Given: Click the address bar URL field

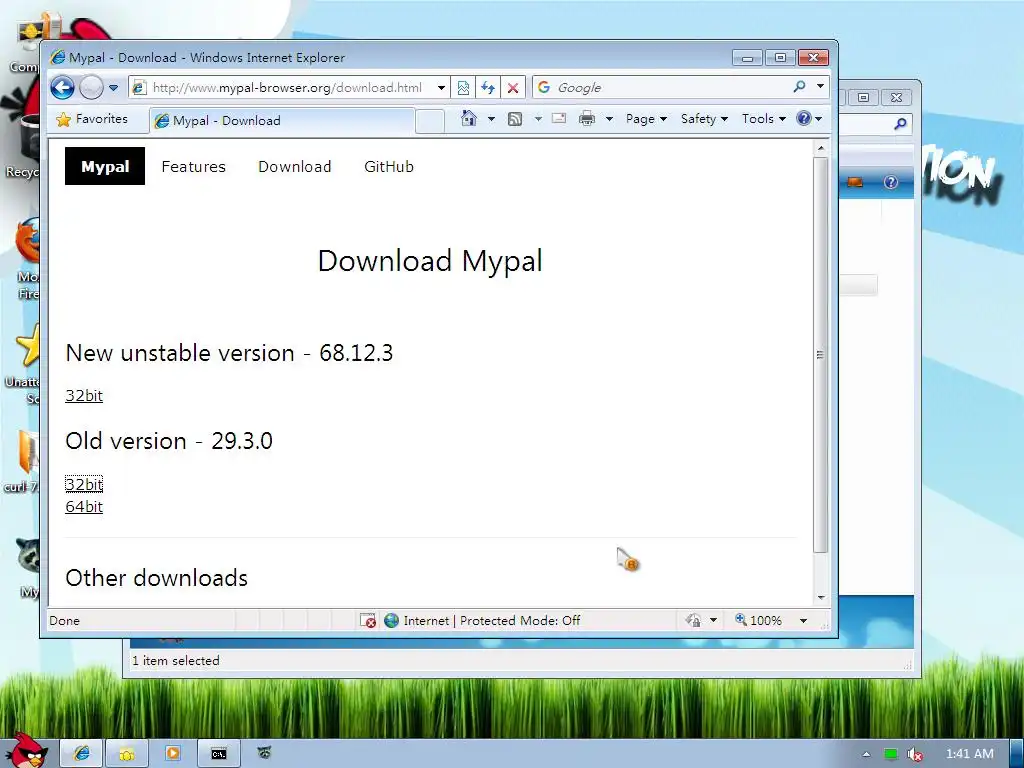Looking at the screenshot, I should (287, 87).
